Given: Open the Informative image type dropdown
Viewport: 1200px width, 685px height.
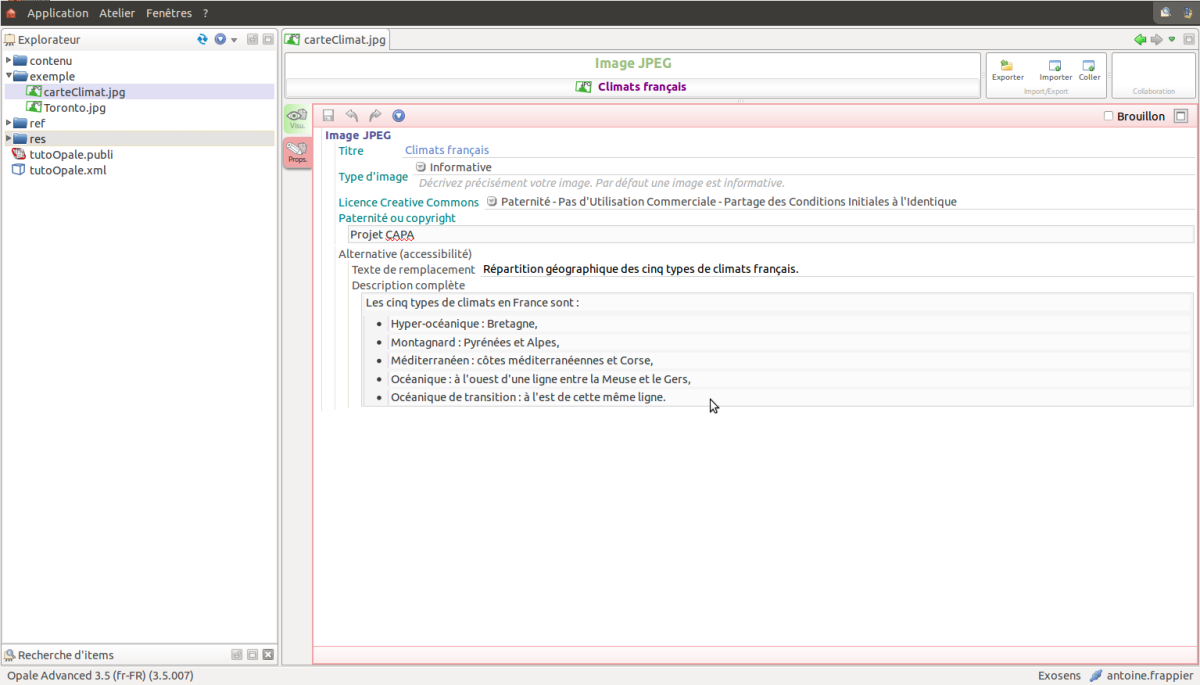Looking at the screenshot, I should (421, 167).
